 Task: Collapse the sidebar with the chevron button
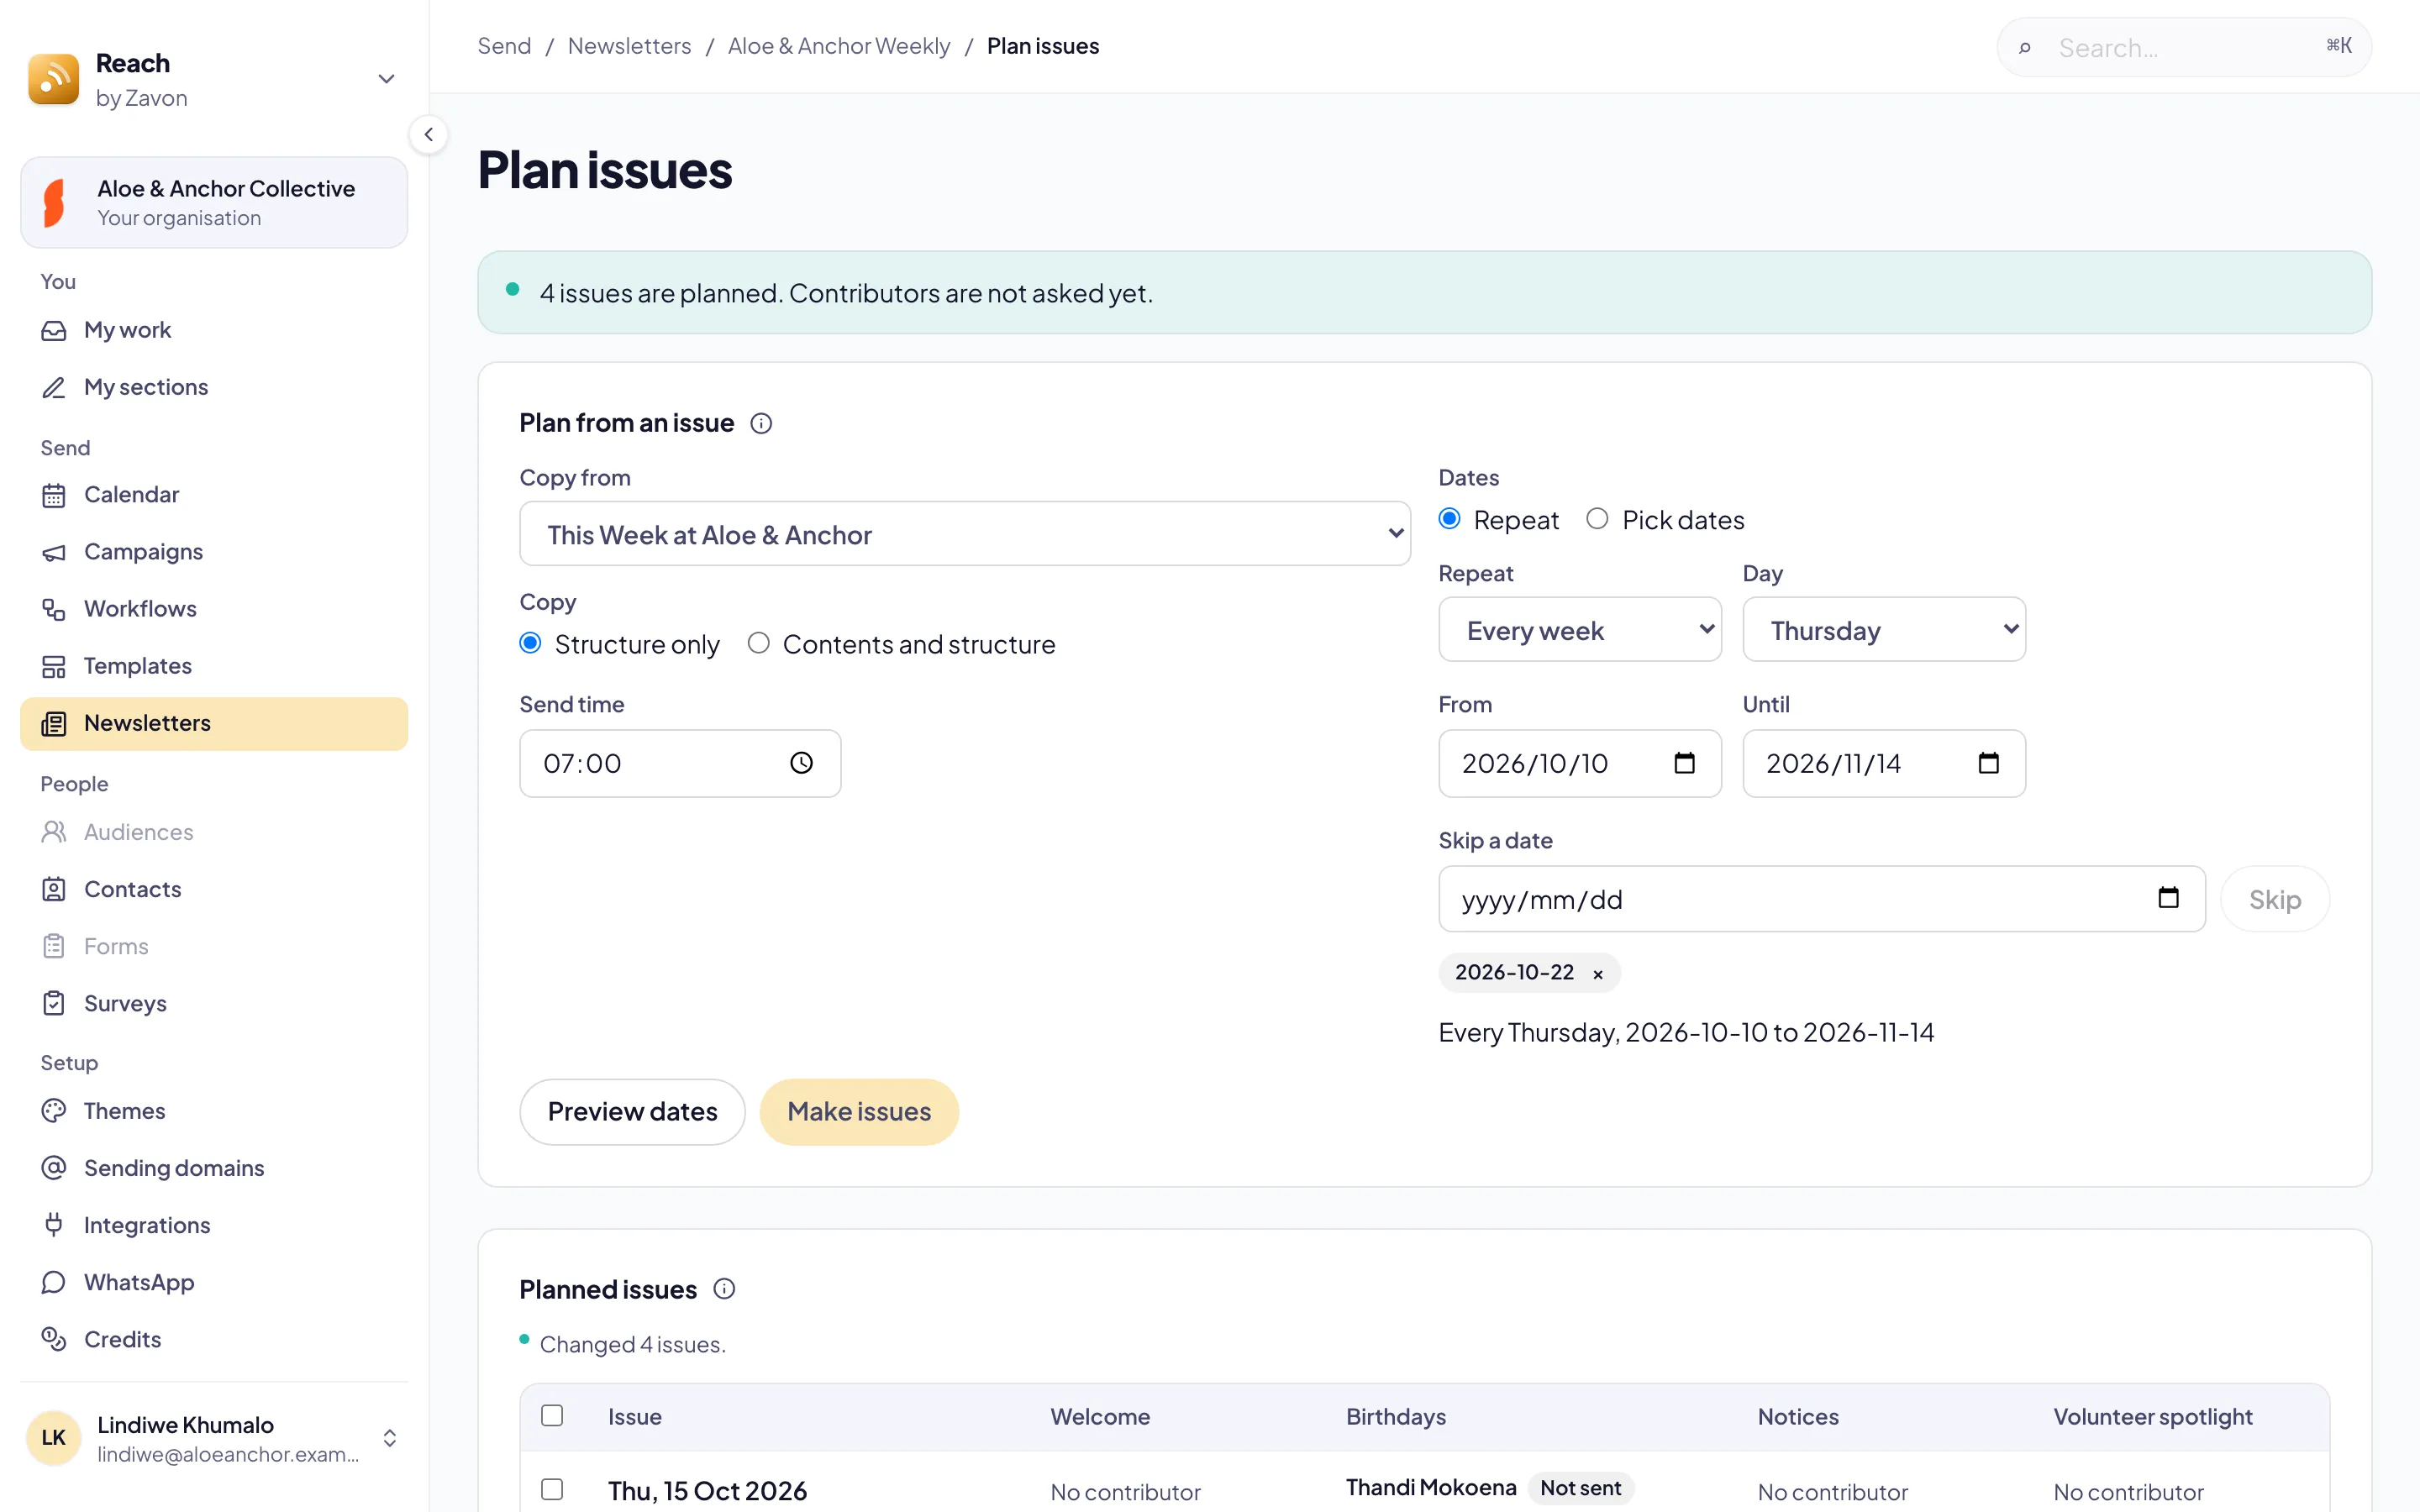click(x=428, y=134)
